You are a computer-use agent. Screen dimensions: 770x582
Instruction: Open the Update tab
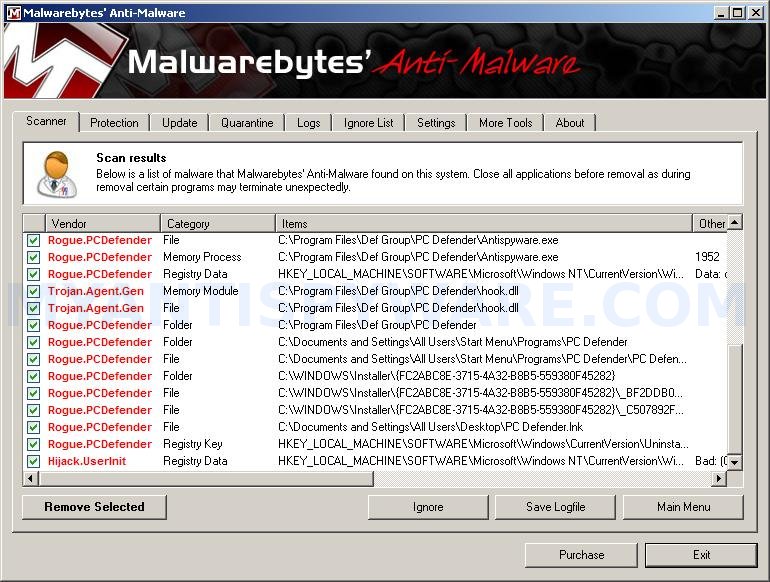point(179,123)
